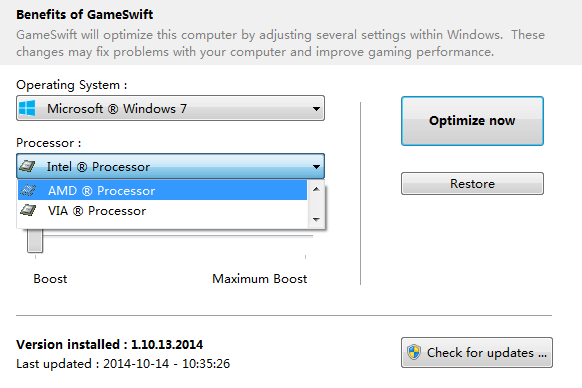The width and height of the screenshot is (582, 388).
Task: Click the processor list scroll up arrow
Action: [316, 189]
